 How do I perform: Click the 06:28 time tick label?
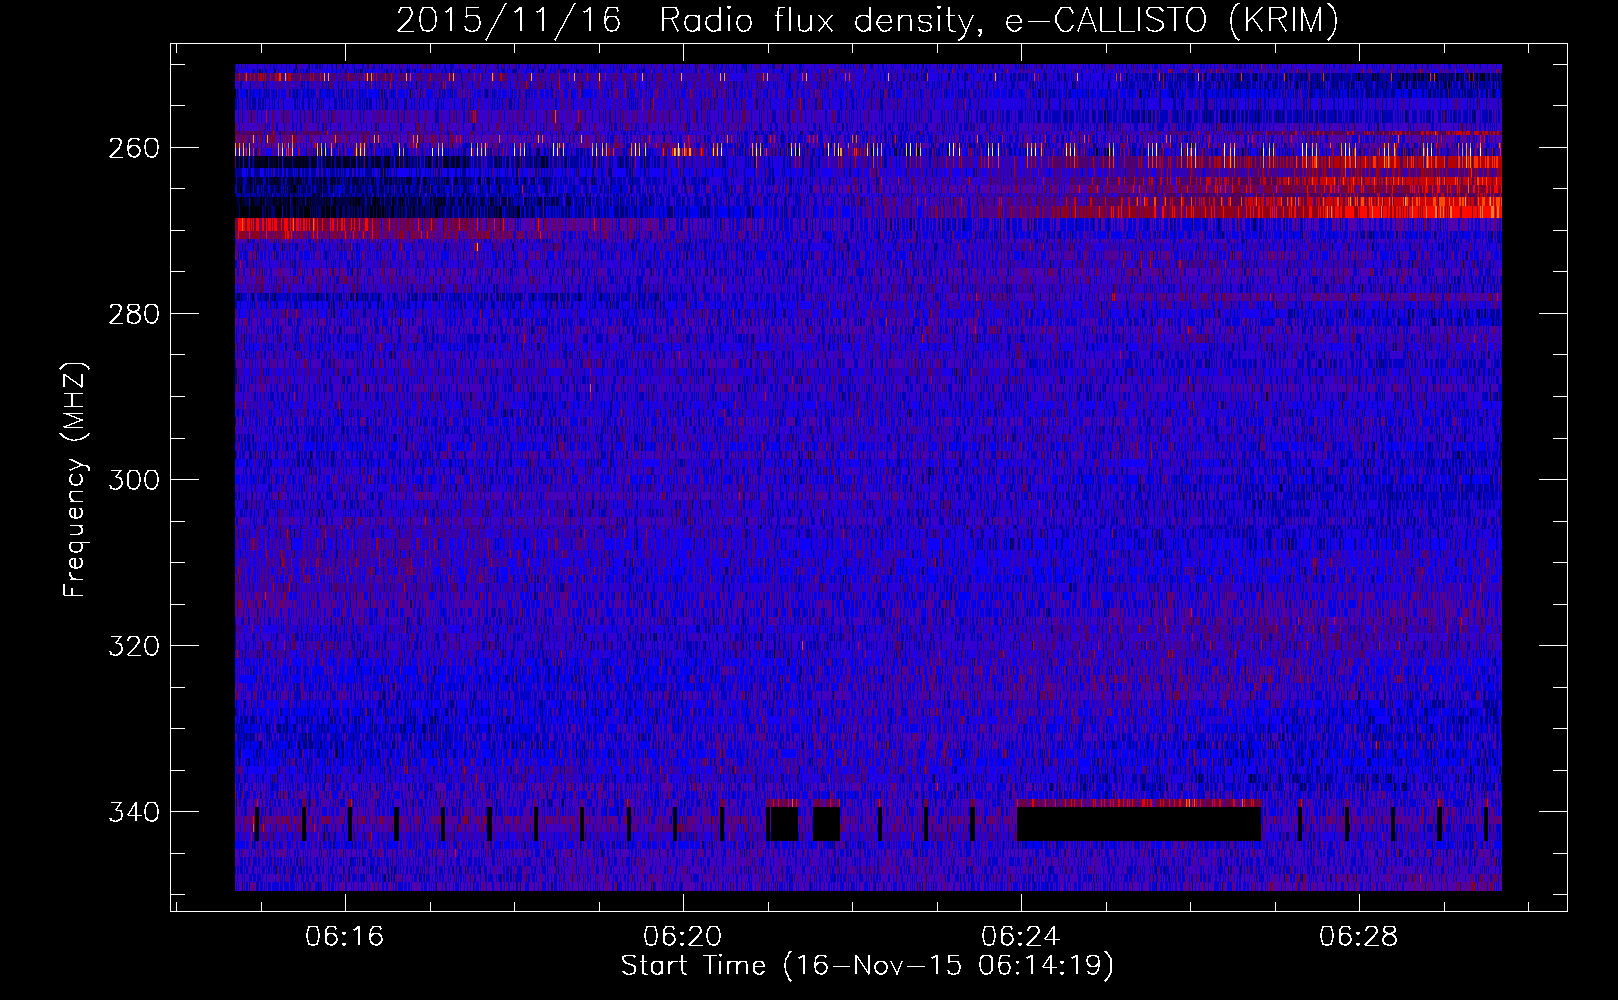(1359, 937)
